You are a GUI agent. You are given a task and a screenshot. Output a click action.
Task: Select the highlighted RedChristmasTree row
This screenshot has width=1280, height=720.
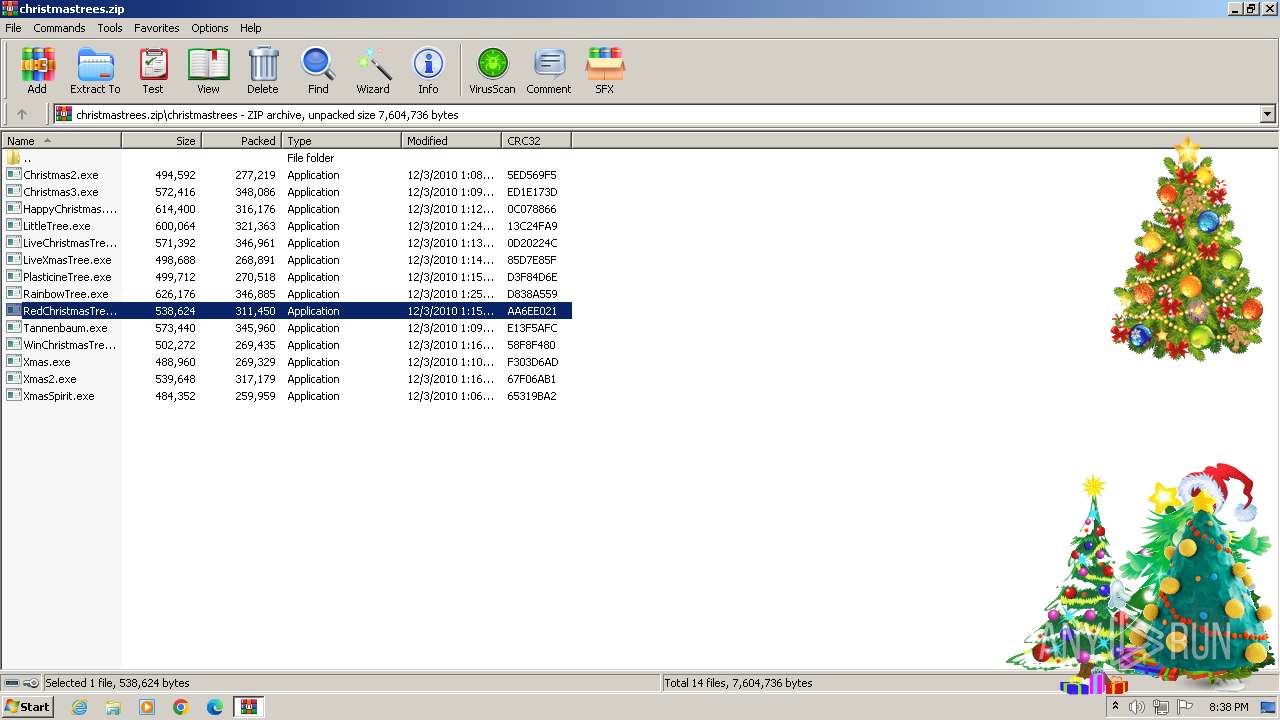pos(287,311)
